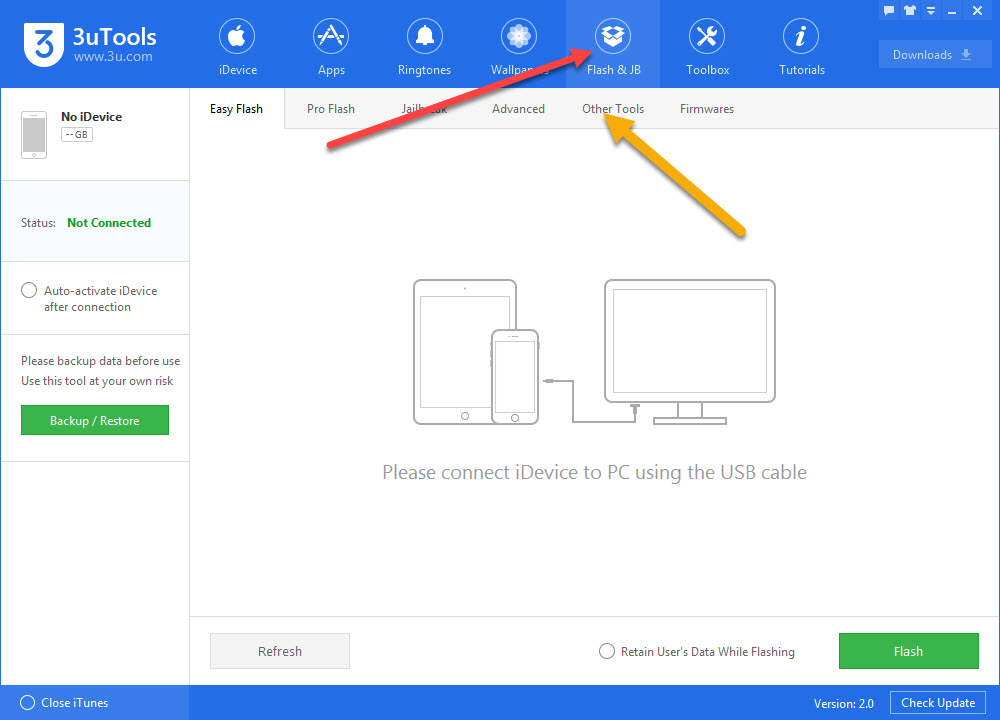Switch to the Advanced tab
Screen dimensions: 1000x720
(518, 109)
